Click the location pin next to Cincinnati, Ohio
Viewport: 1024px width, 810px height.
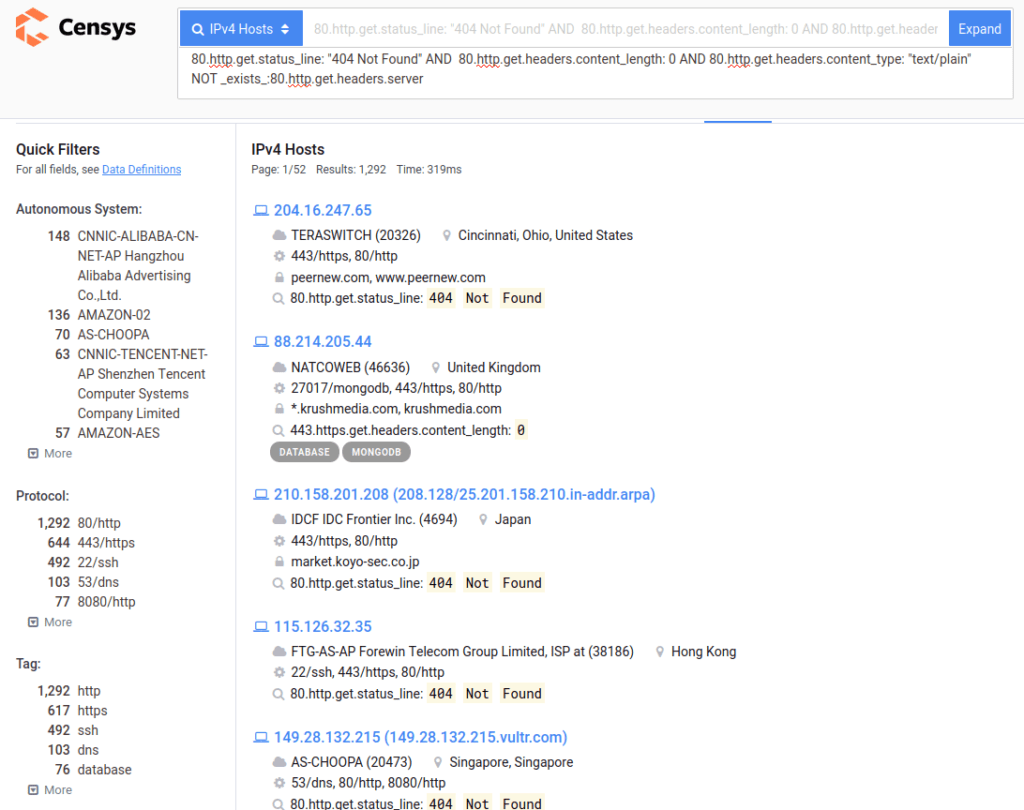click(x=445, y=236)
